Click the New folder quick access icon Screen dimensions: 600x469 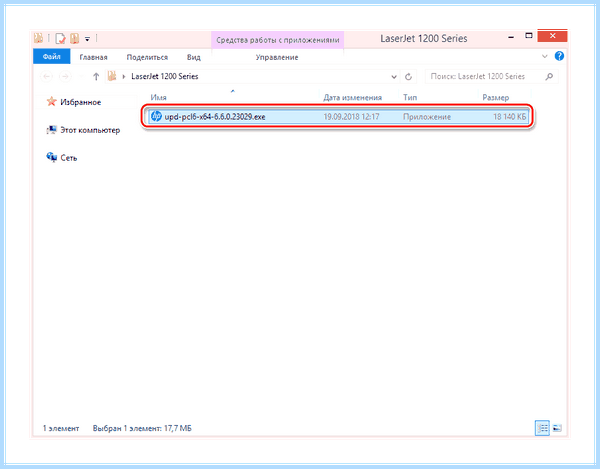(x=74, y=38)
